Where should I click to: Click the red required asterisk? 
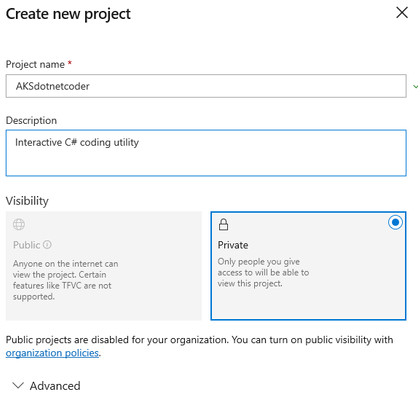(70, 63)
